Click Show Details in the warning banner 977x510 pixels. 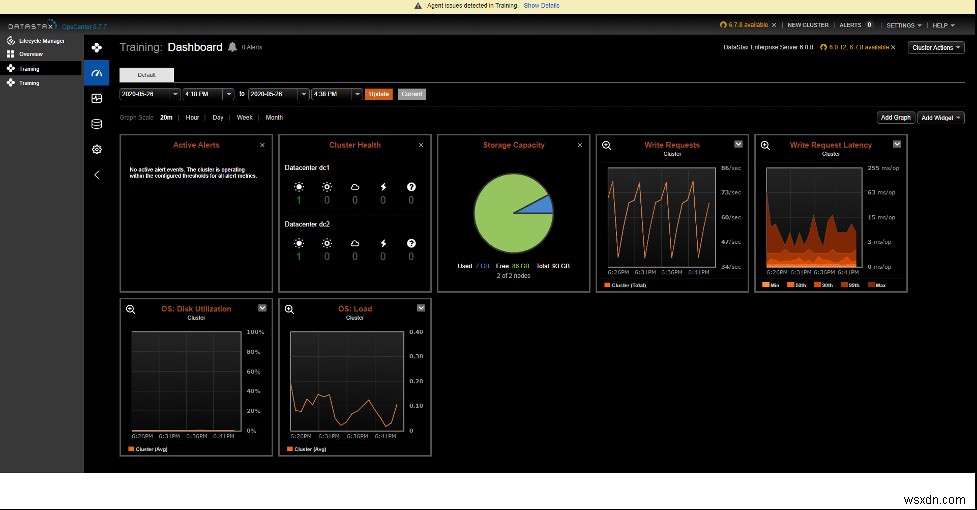tap(541, 6)
